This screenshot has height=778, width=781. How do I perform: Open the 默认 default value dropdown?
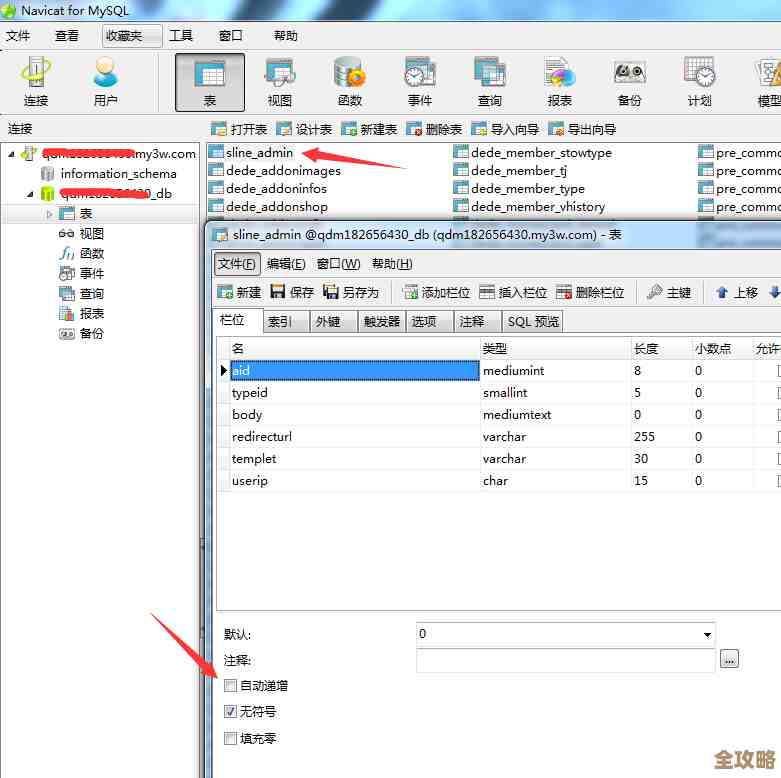coord(707,635)
